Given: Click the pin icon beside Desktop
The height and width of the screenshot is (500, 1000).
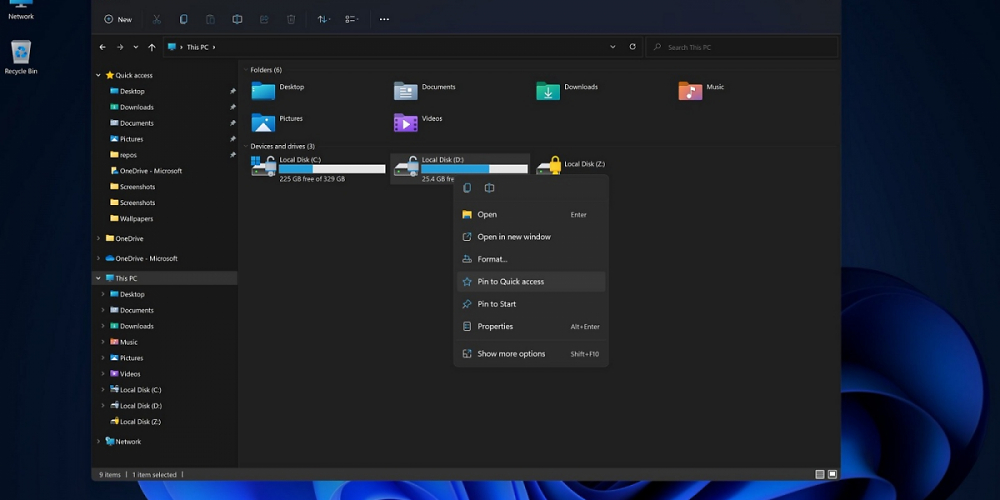Looking at the screenshot, I should 232,91.
